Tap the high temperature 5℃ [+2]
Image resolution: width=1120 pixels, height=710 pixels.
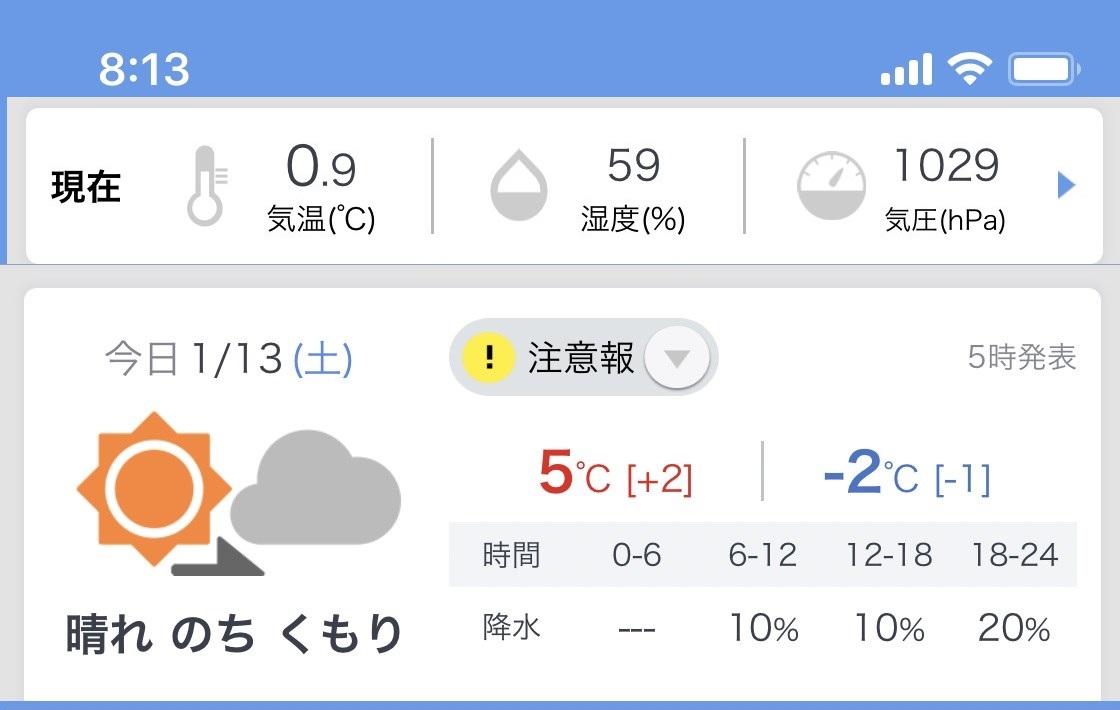coord(616,474)
